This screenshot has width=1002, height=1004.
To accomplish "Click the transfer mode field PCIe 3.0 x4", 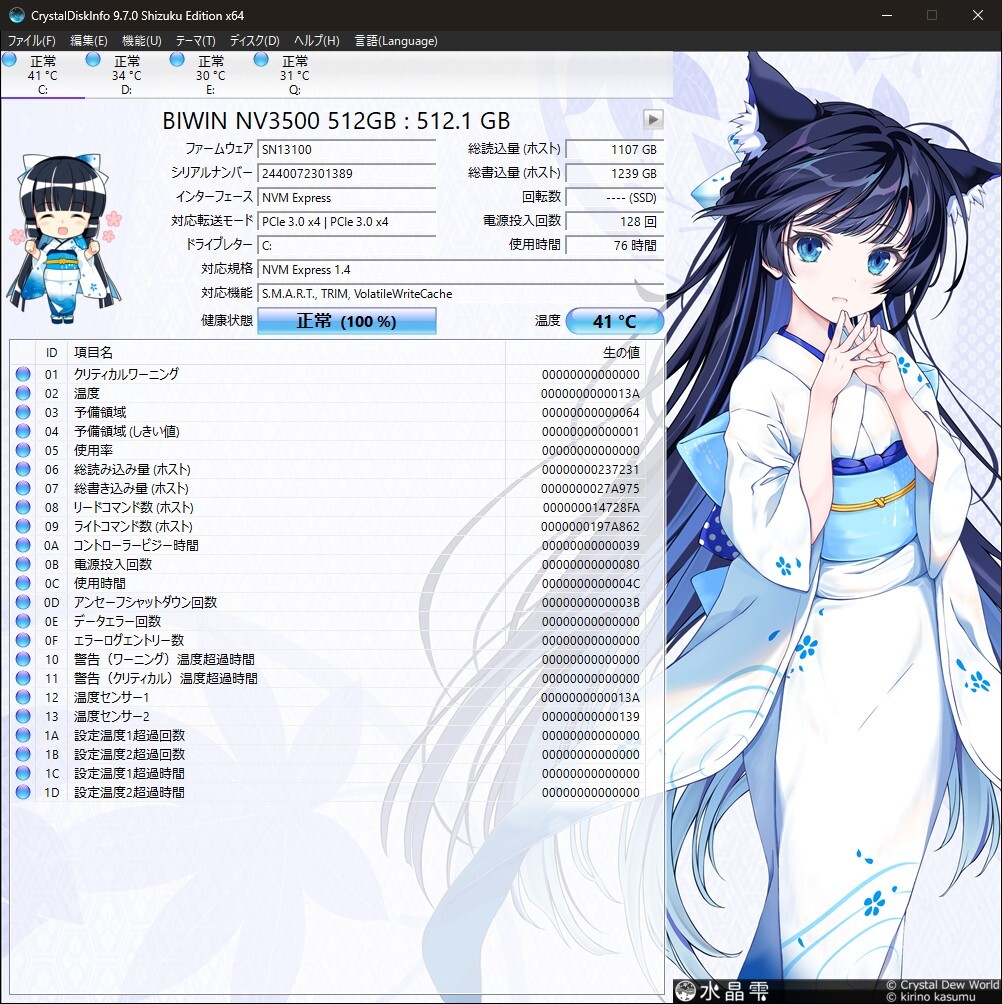I will click(x=346, y=222).
